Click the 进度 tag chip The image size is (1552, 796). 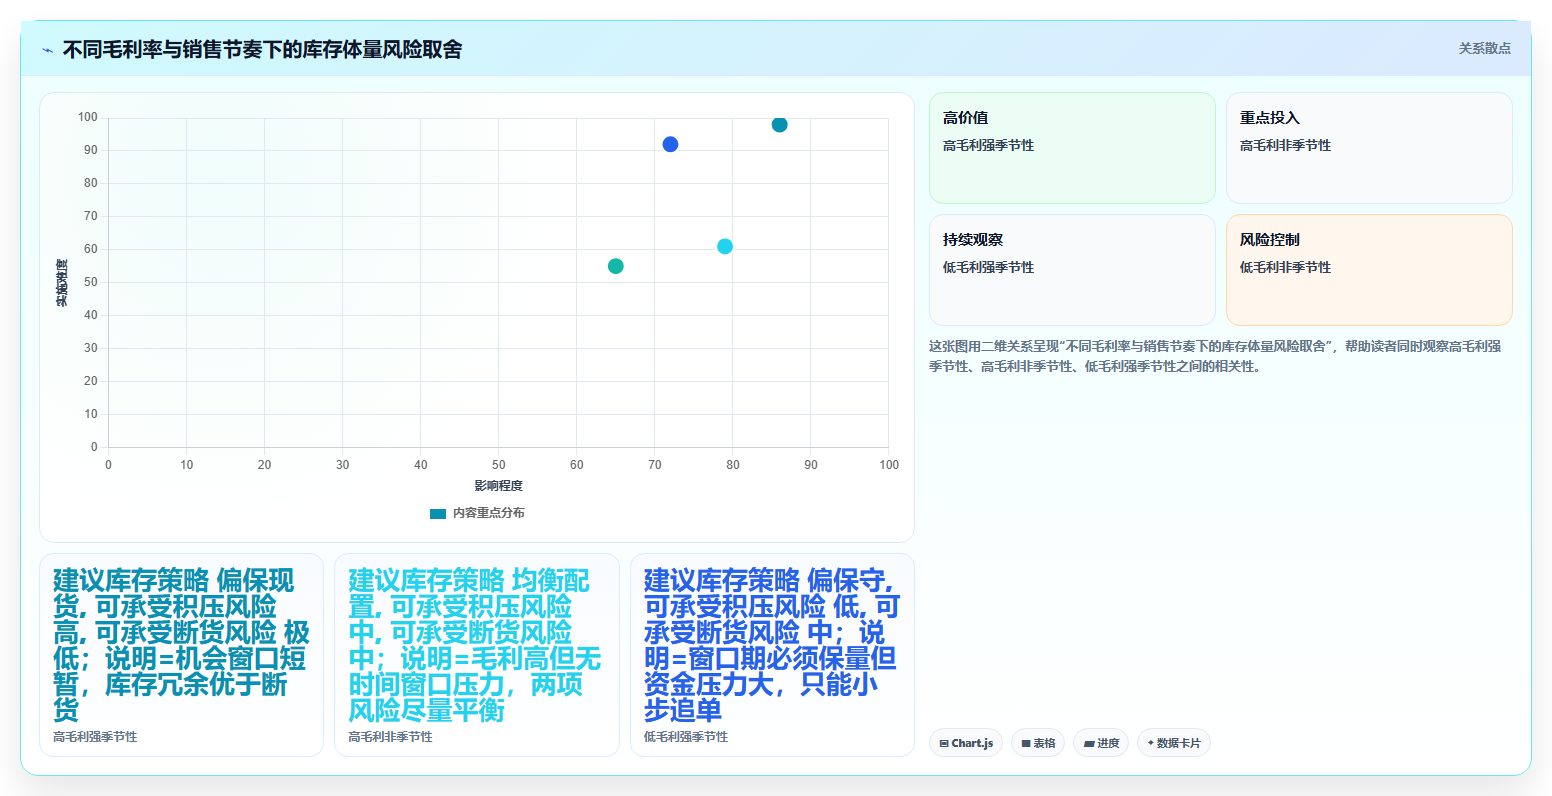[x=1101, y=743]
